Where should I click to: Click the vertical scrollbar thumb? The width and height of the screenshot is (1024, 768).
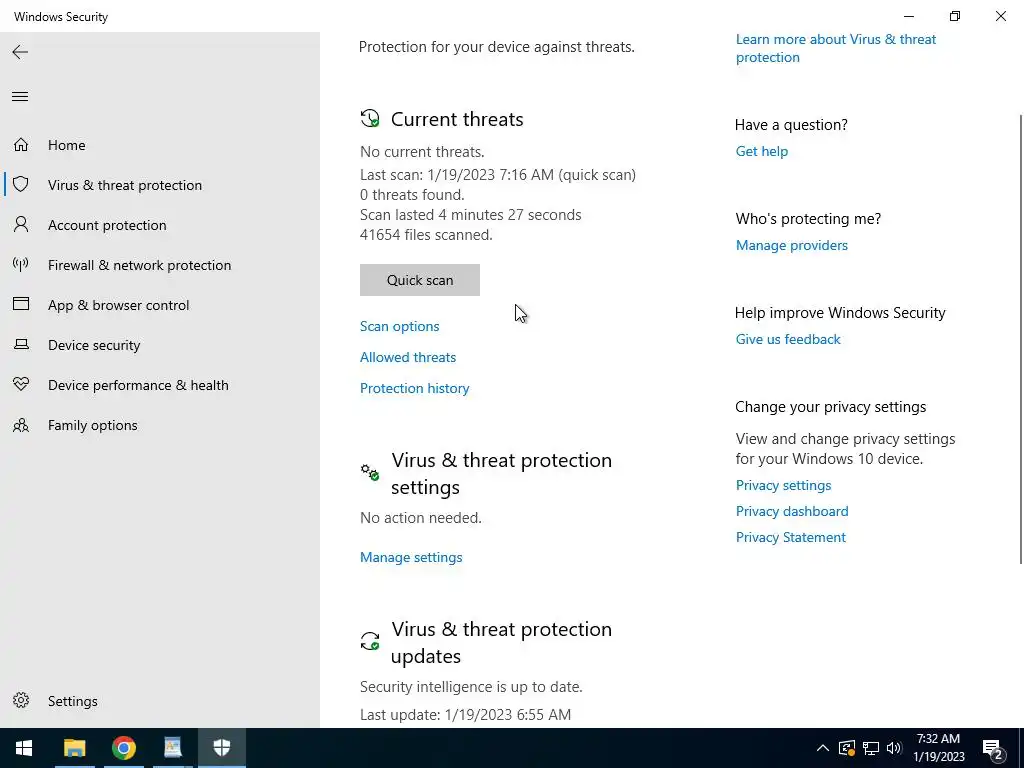[x=1021, y=339]
